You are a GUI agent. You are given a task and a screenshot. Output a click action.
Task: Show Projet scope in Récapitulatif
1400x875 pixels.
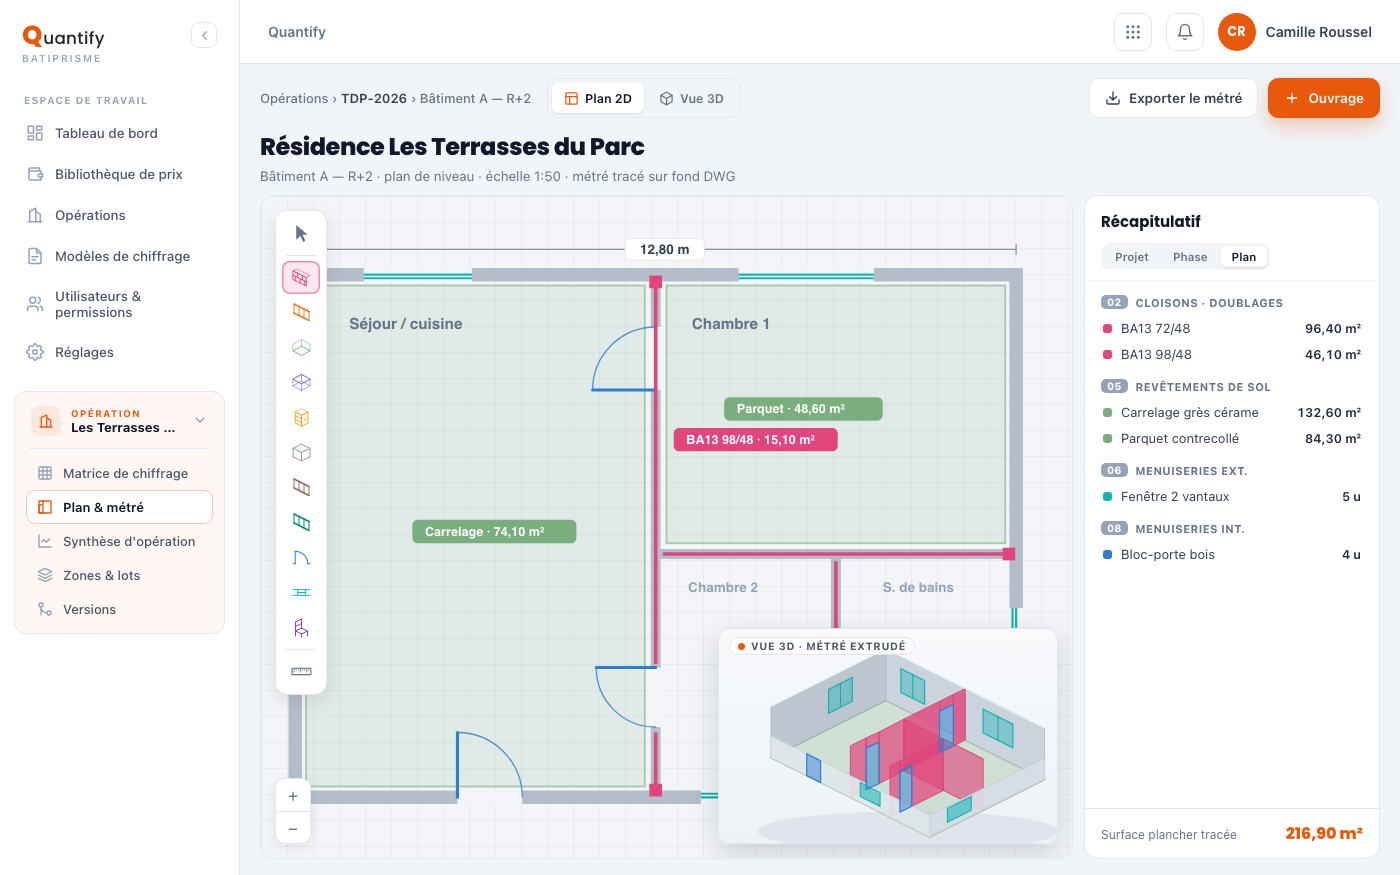click(x=1132, y=257)
